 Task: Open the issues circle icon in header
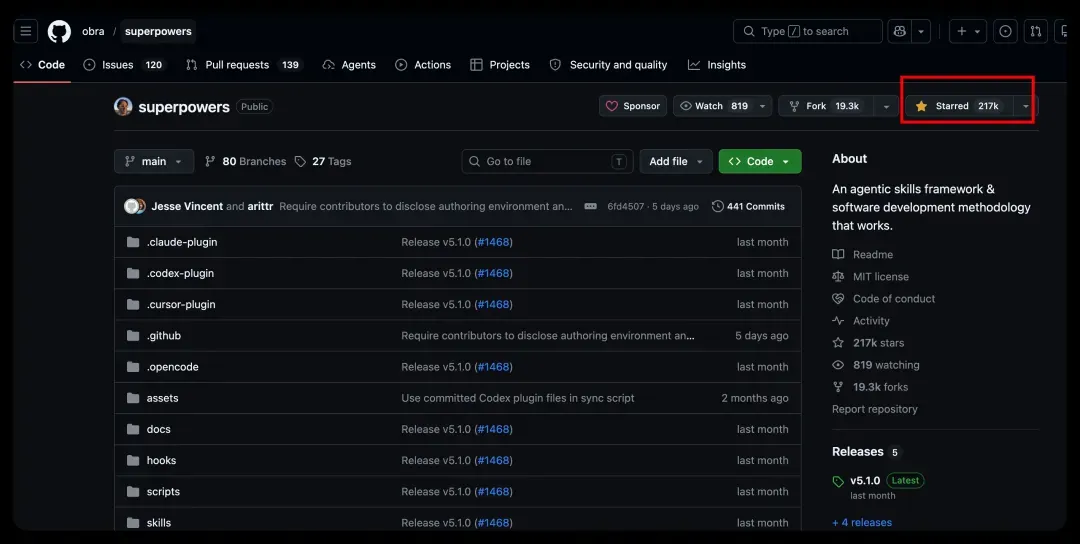click(x=1006, y=31)
